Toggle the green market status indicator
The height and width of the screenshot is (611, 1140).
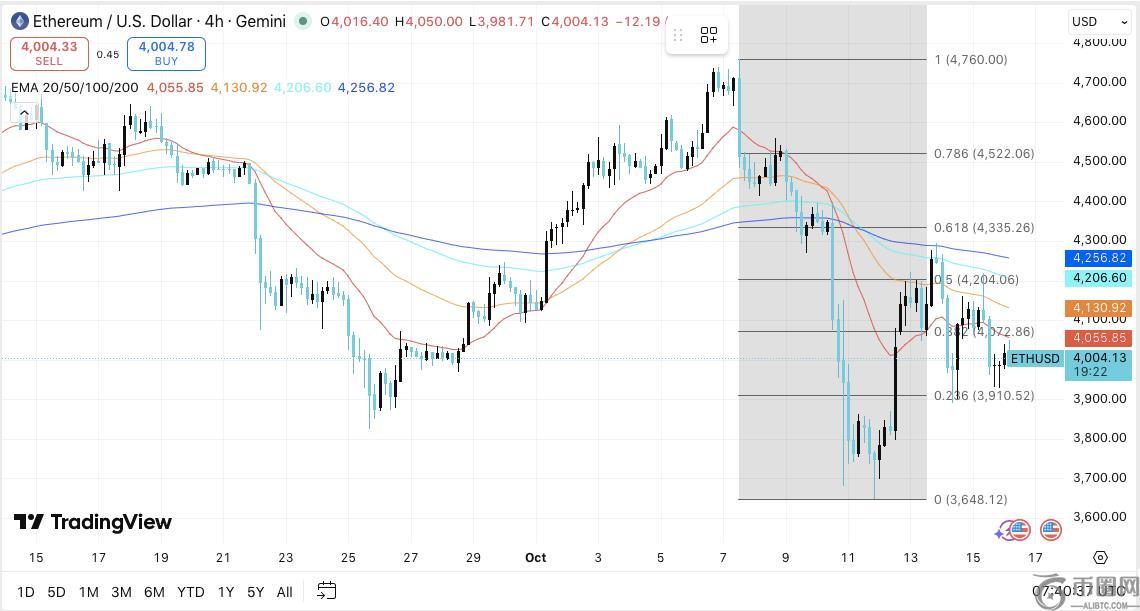tap(303, 21)
